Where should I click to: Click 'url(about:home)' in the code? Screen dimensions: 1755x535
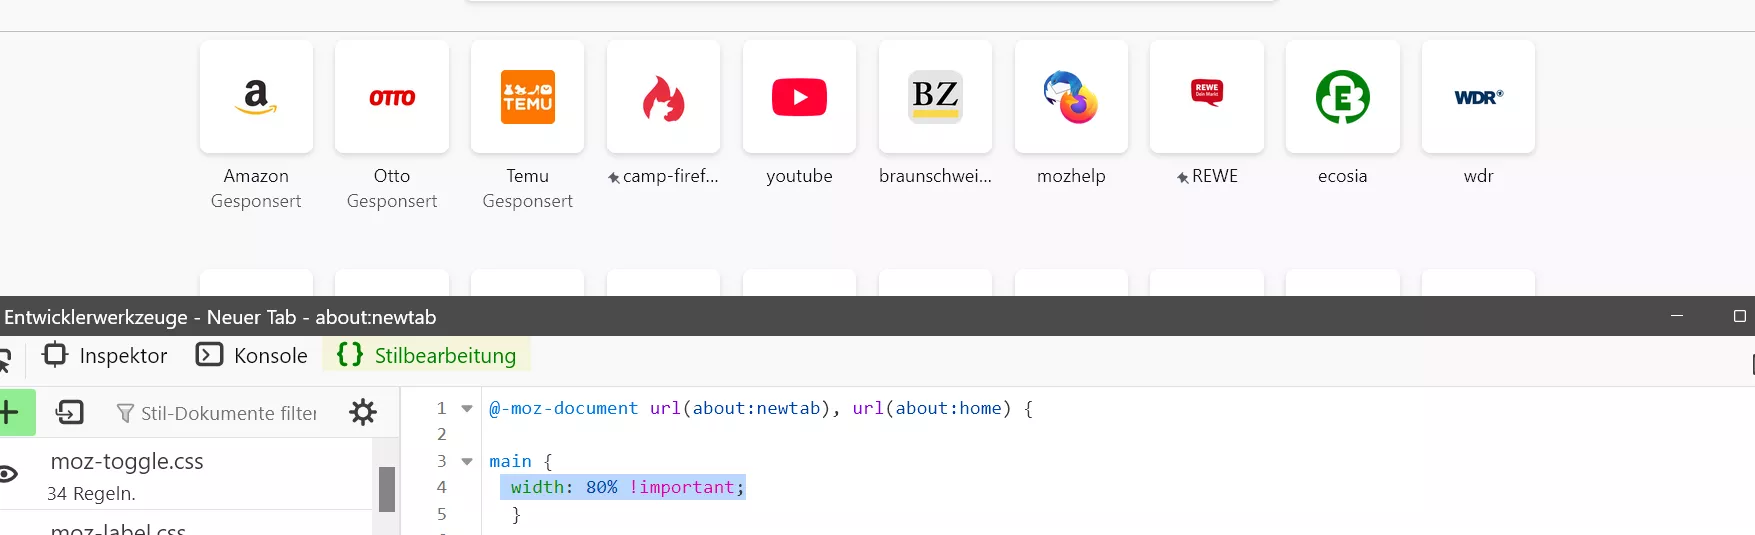[932, 408]
